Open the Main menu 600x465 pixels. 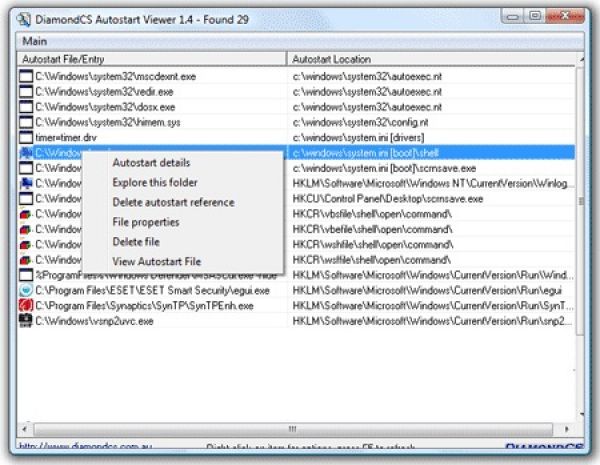click(x=35, y=41)
